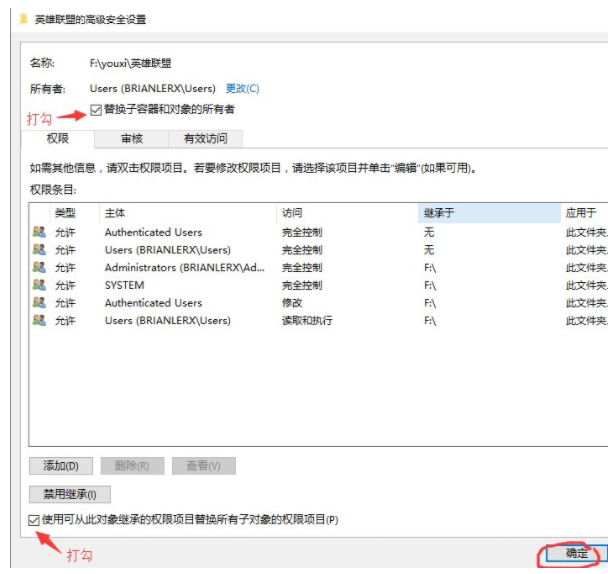Toggle the replace child object permissions checkbox
The image size is (608, 574).
pyautogui.click(x=35, y=520)
